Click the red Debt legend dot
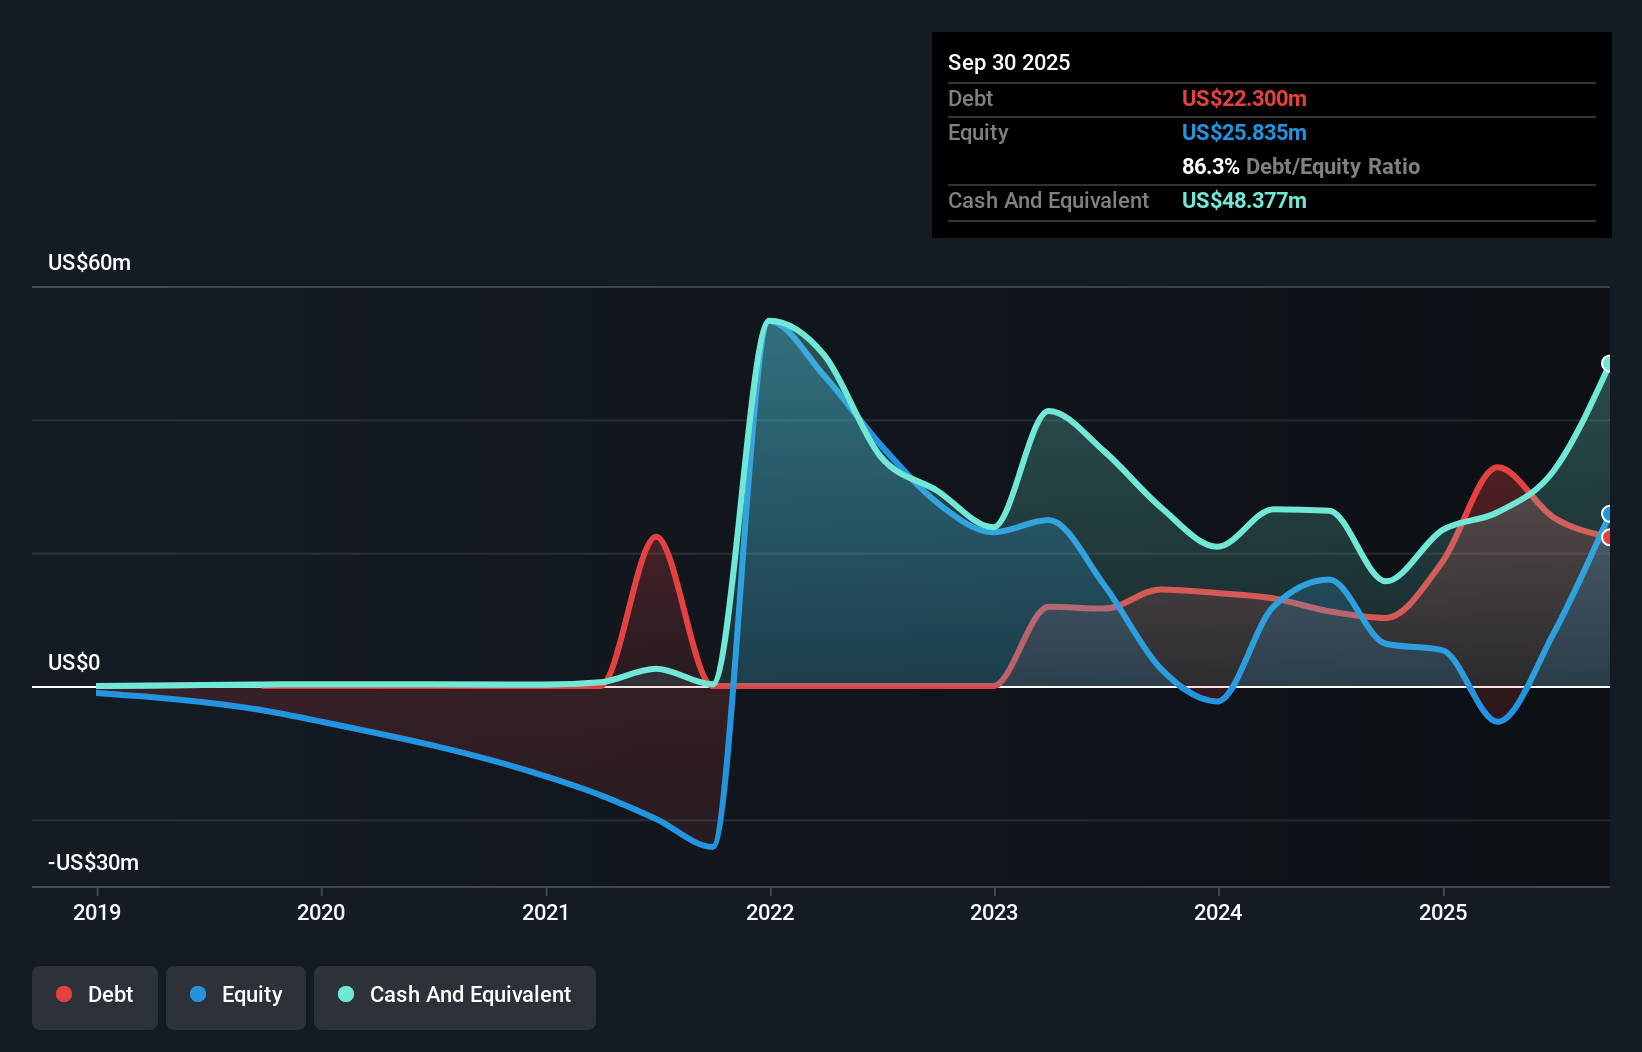This screenshot has height=1052, width=1642. pyautogui.click(x=64, y=994)
